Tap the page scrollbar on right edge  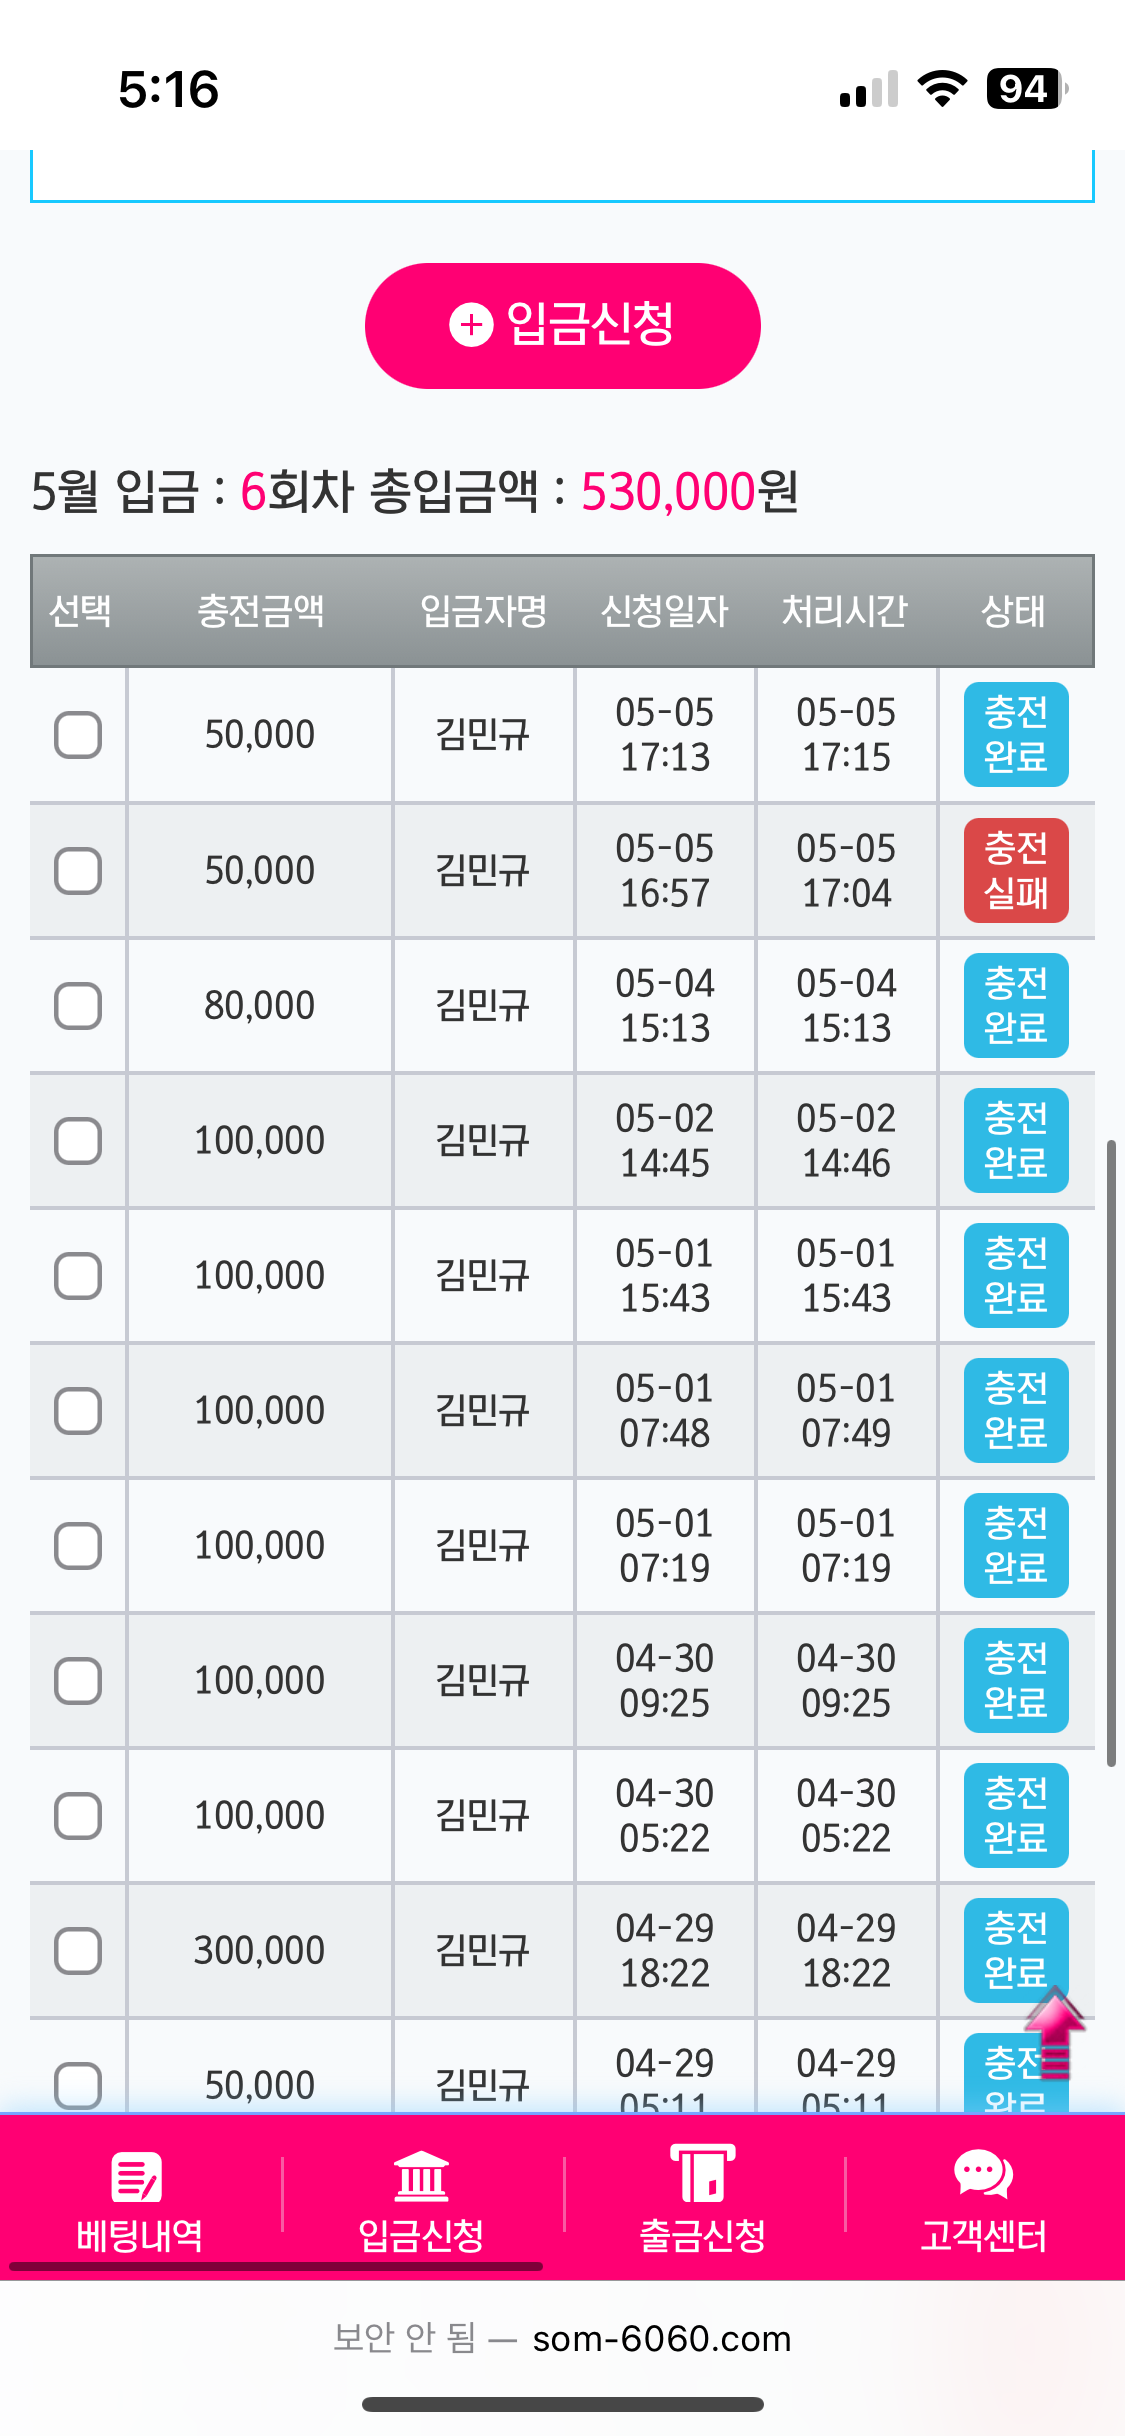[x=1110, y=1450]
